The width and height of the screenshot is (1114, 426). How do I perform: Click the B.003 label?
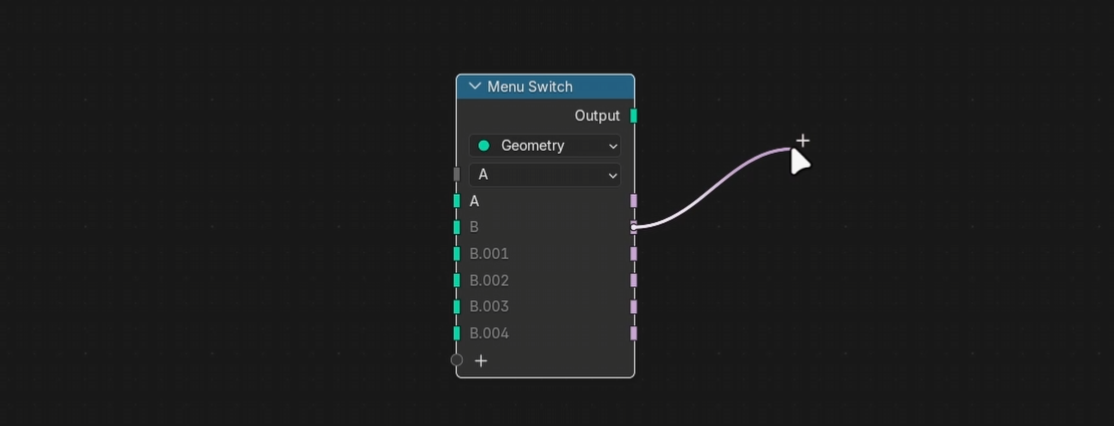coord(490,307)
